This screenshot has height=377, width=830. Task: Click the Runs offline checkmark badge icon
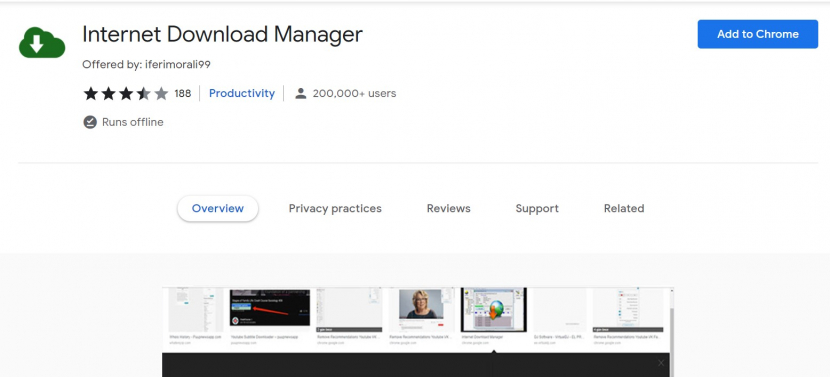coord(90,122)
